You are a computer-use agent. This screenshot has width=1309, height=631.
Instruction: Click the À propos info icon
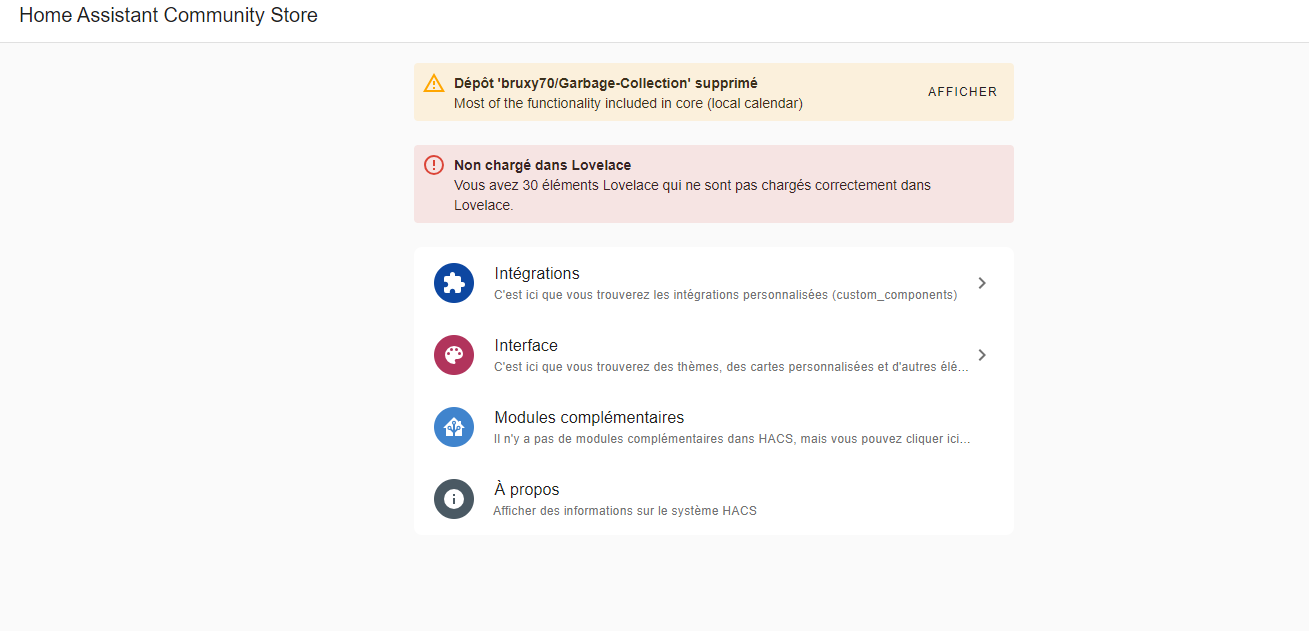[x=454, y=499]
